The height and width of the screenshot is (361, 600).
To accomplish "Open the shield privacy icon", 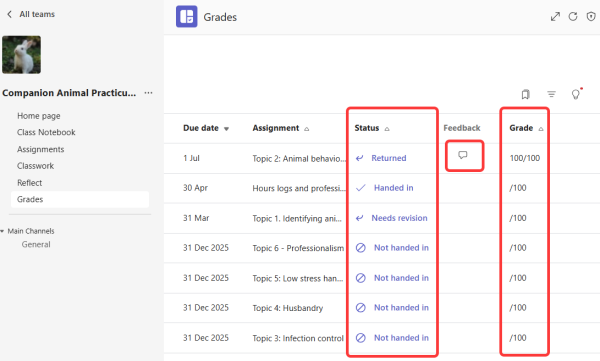I will [591, 16].
